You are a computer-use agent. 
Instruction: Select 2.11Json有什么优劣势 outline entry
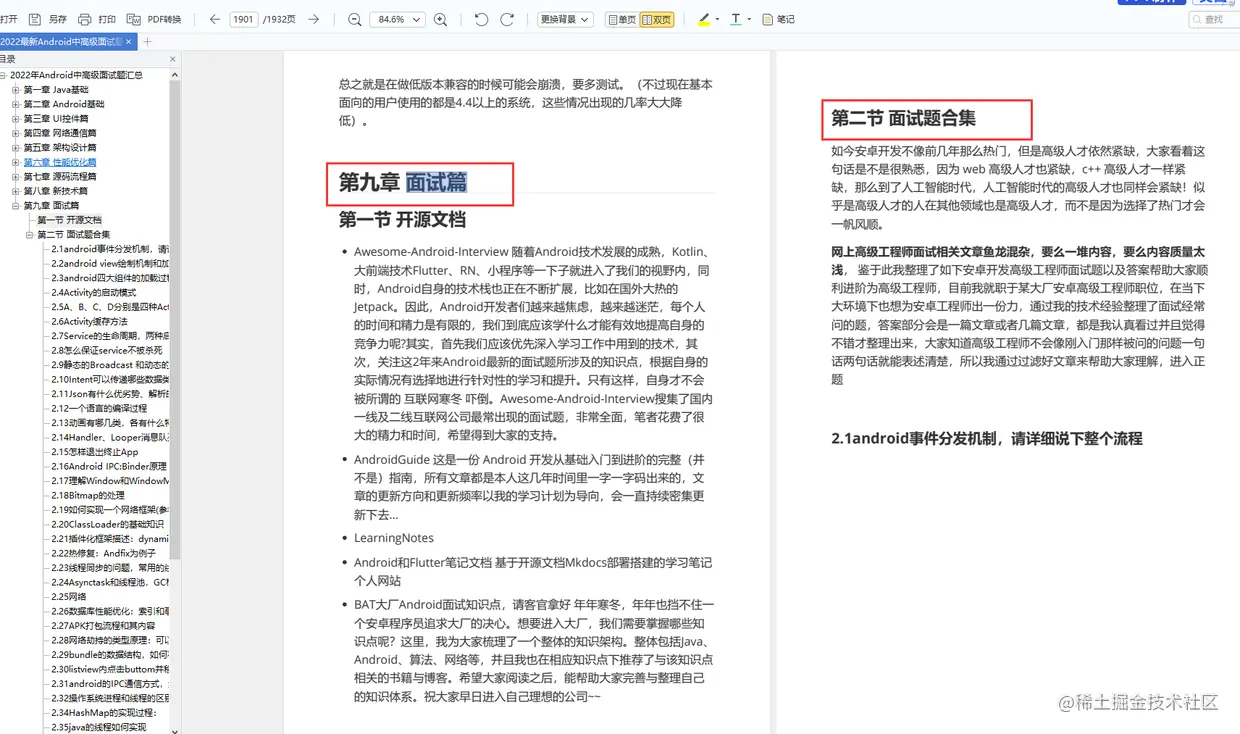[x=110, y=394]
